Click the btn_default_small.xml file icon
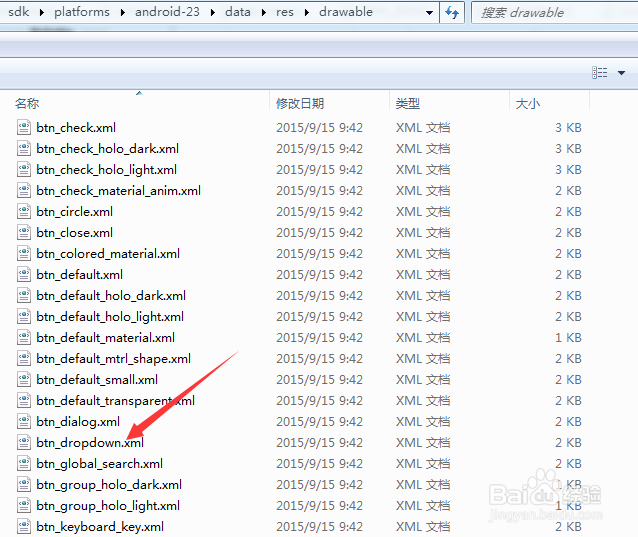638x537 pixels. 24,380
